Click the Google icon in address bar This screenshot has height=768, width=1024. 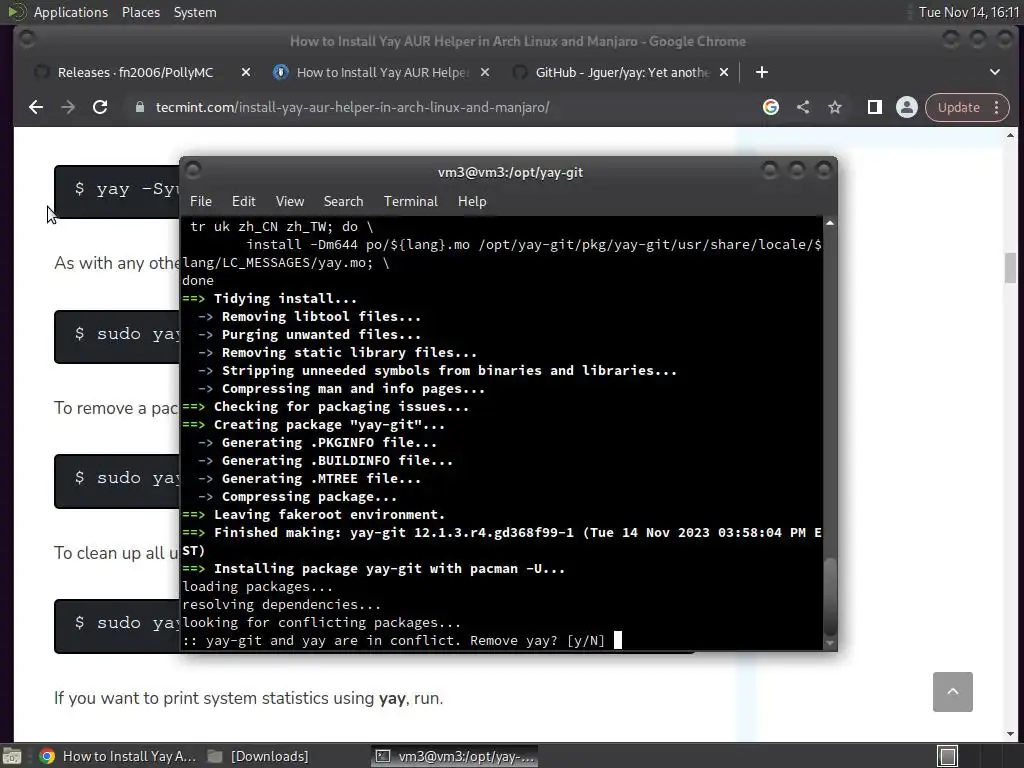coord(771,107)
